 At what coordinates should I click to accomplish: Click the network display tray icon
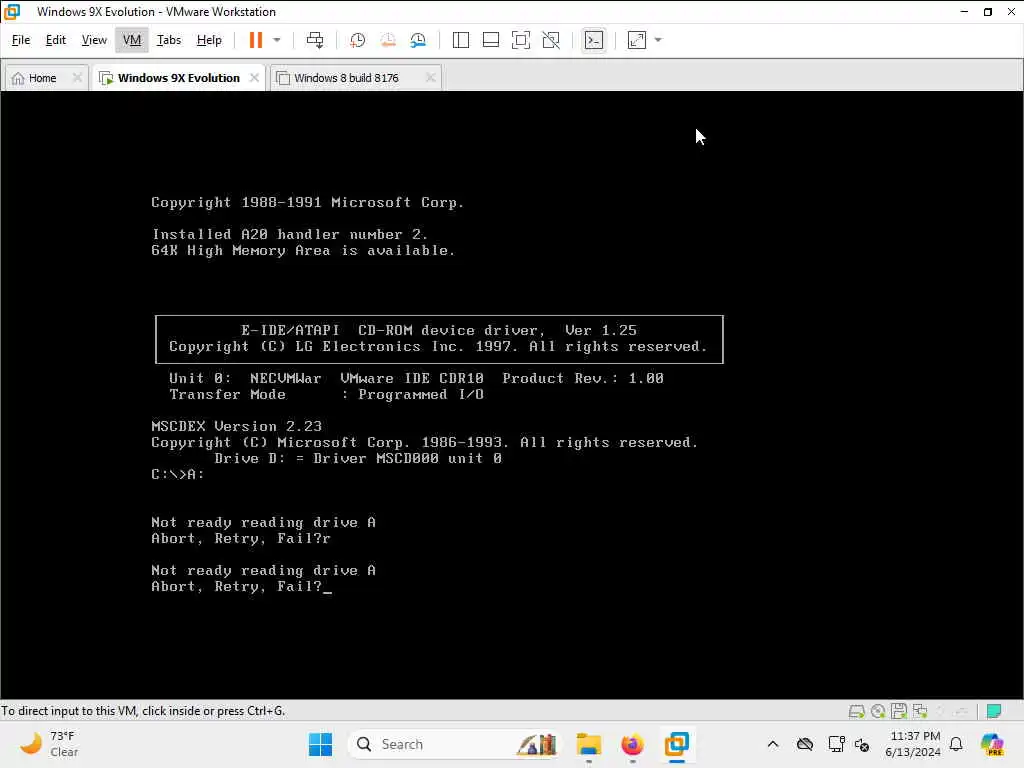(836, 744)
